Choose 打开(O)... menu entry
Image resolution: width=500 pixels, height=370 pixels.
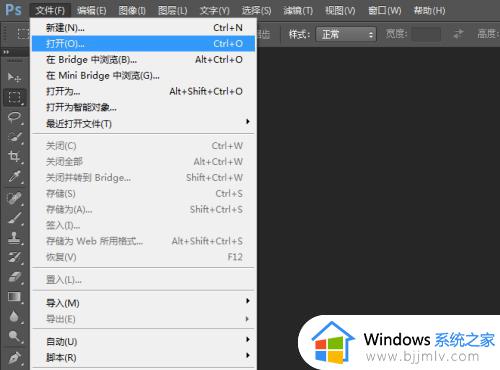(144, 44)
